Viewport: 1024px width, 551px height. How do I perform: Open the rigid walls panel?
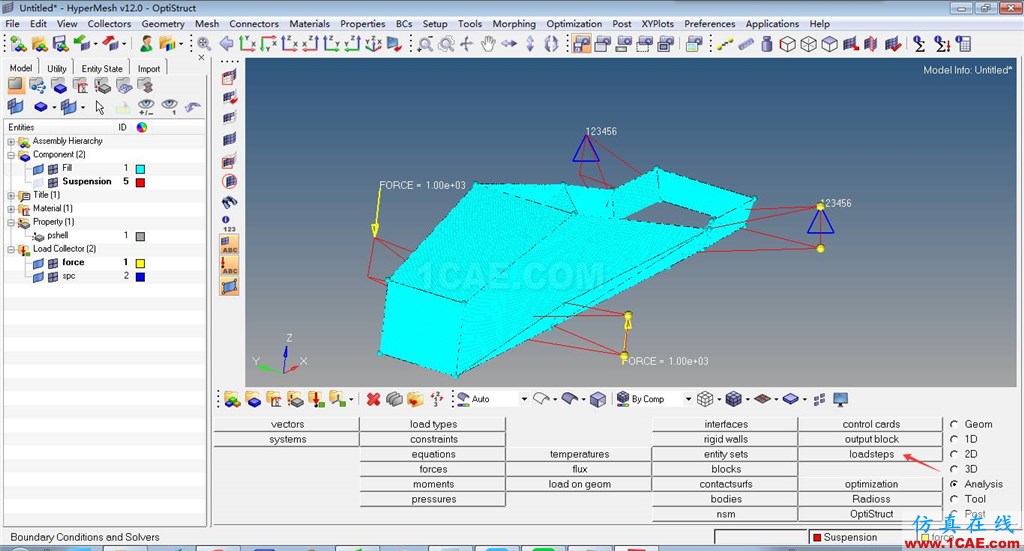(x=725, y=439)
